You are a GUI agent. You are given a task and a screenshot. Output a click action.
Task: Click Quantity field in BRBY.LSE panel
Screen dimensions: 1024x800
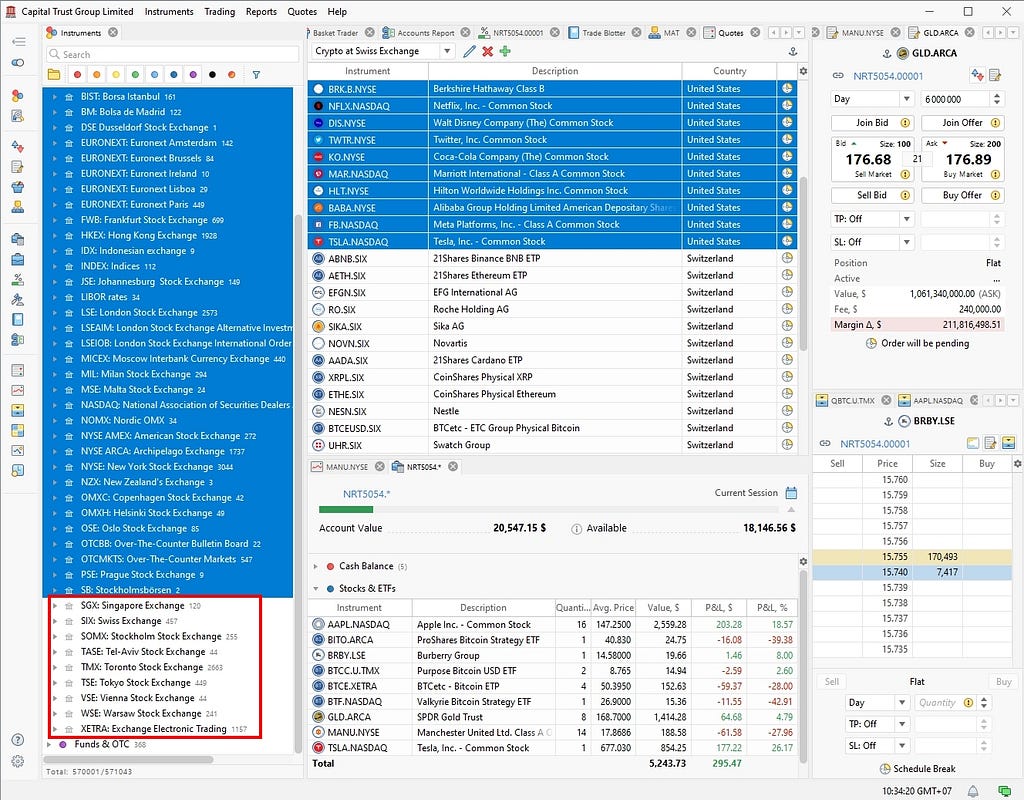tap(937, 703)
